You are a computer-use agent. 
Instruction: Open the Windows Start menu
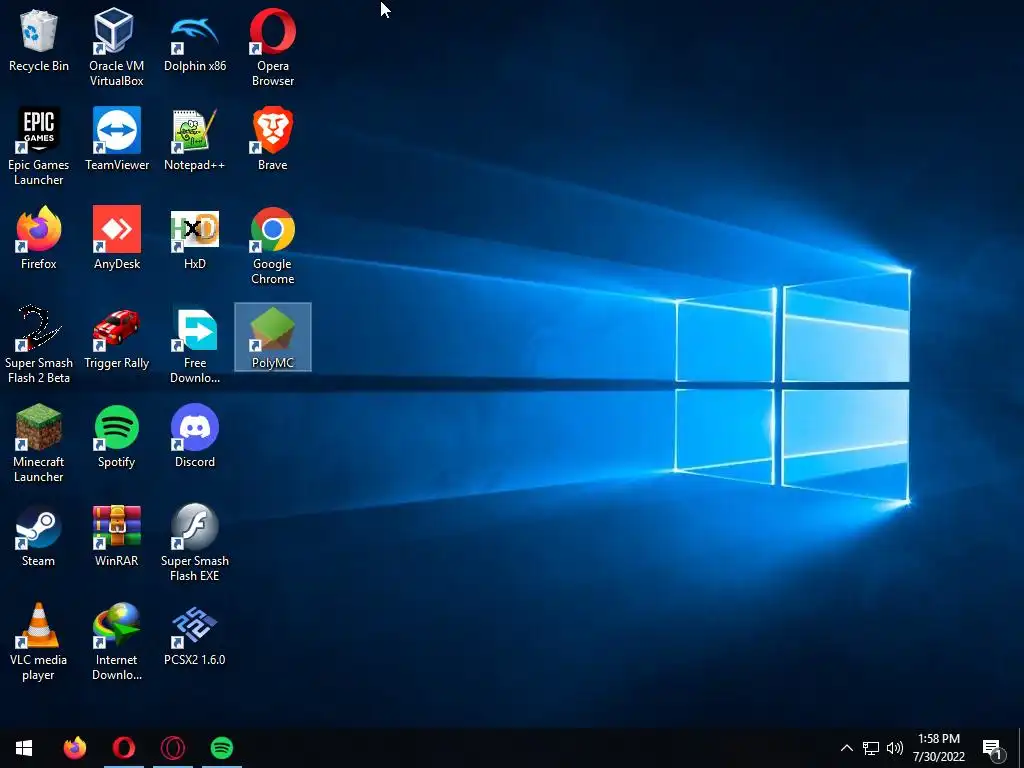24,748
